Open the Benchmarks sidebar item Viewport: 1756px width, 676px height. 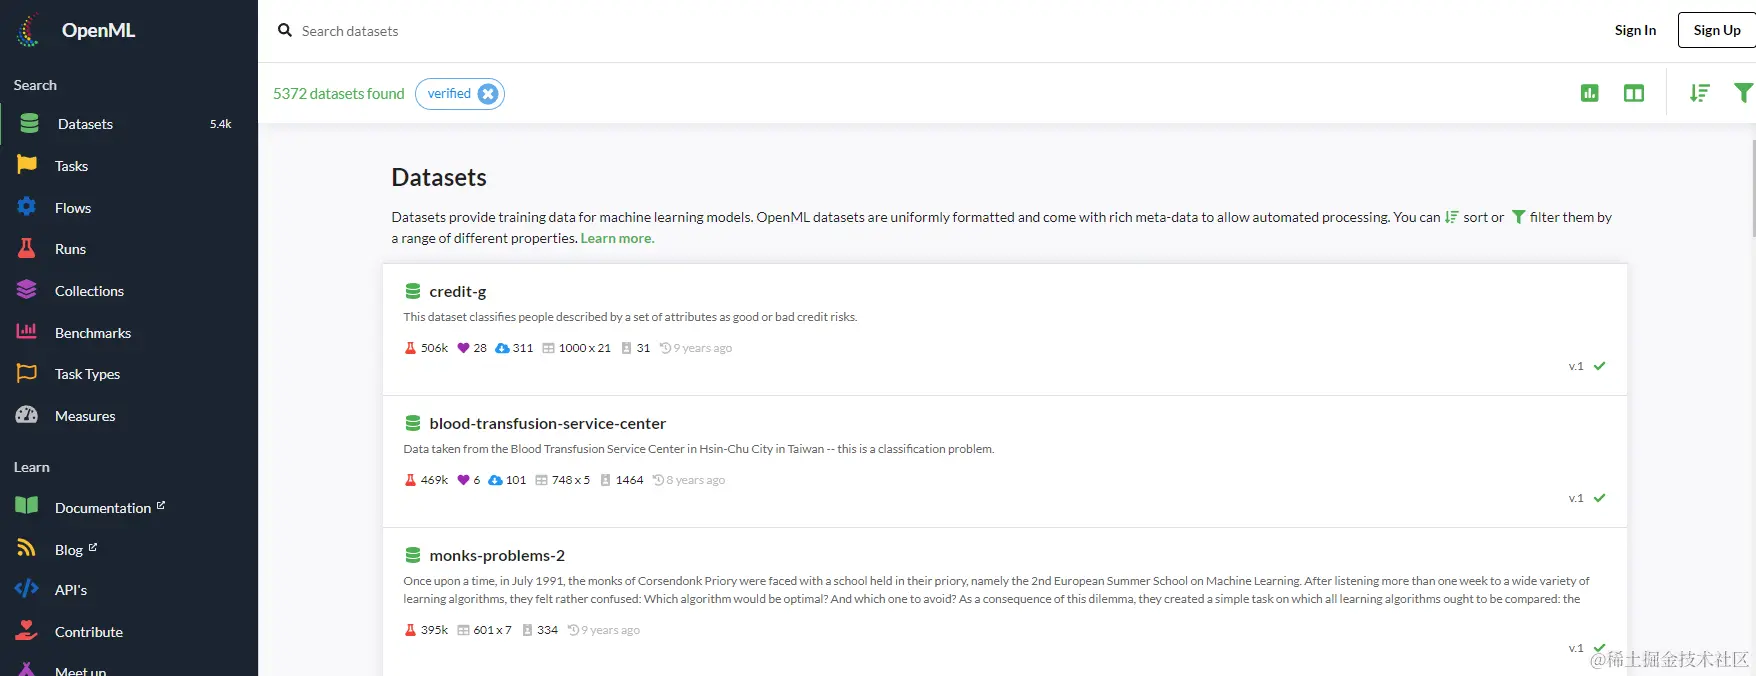129,333
